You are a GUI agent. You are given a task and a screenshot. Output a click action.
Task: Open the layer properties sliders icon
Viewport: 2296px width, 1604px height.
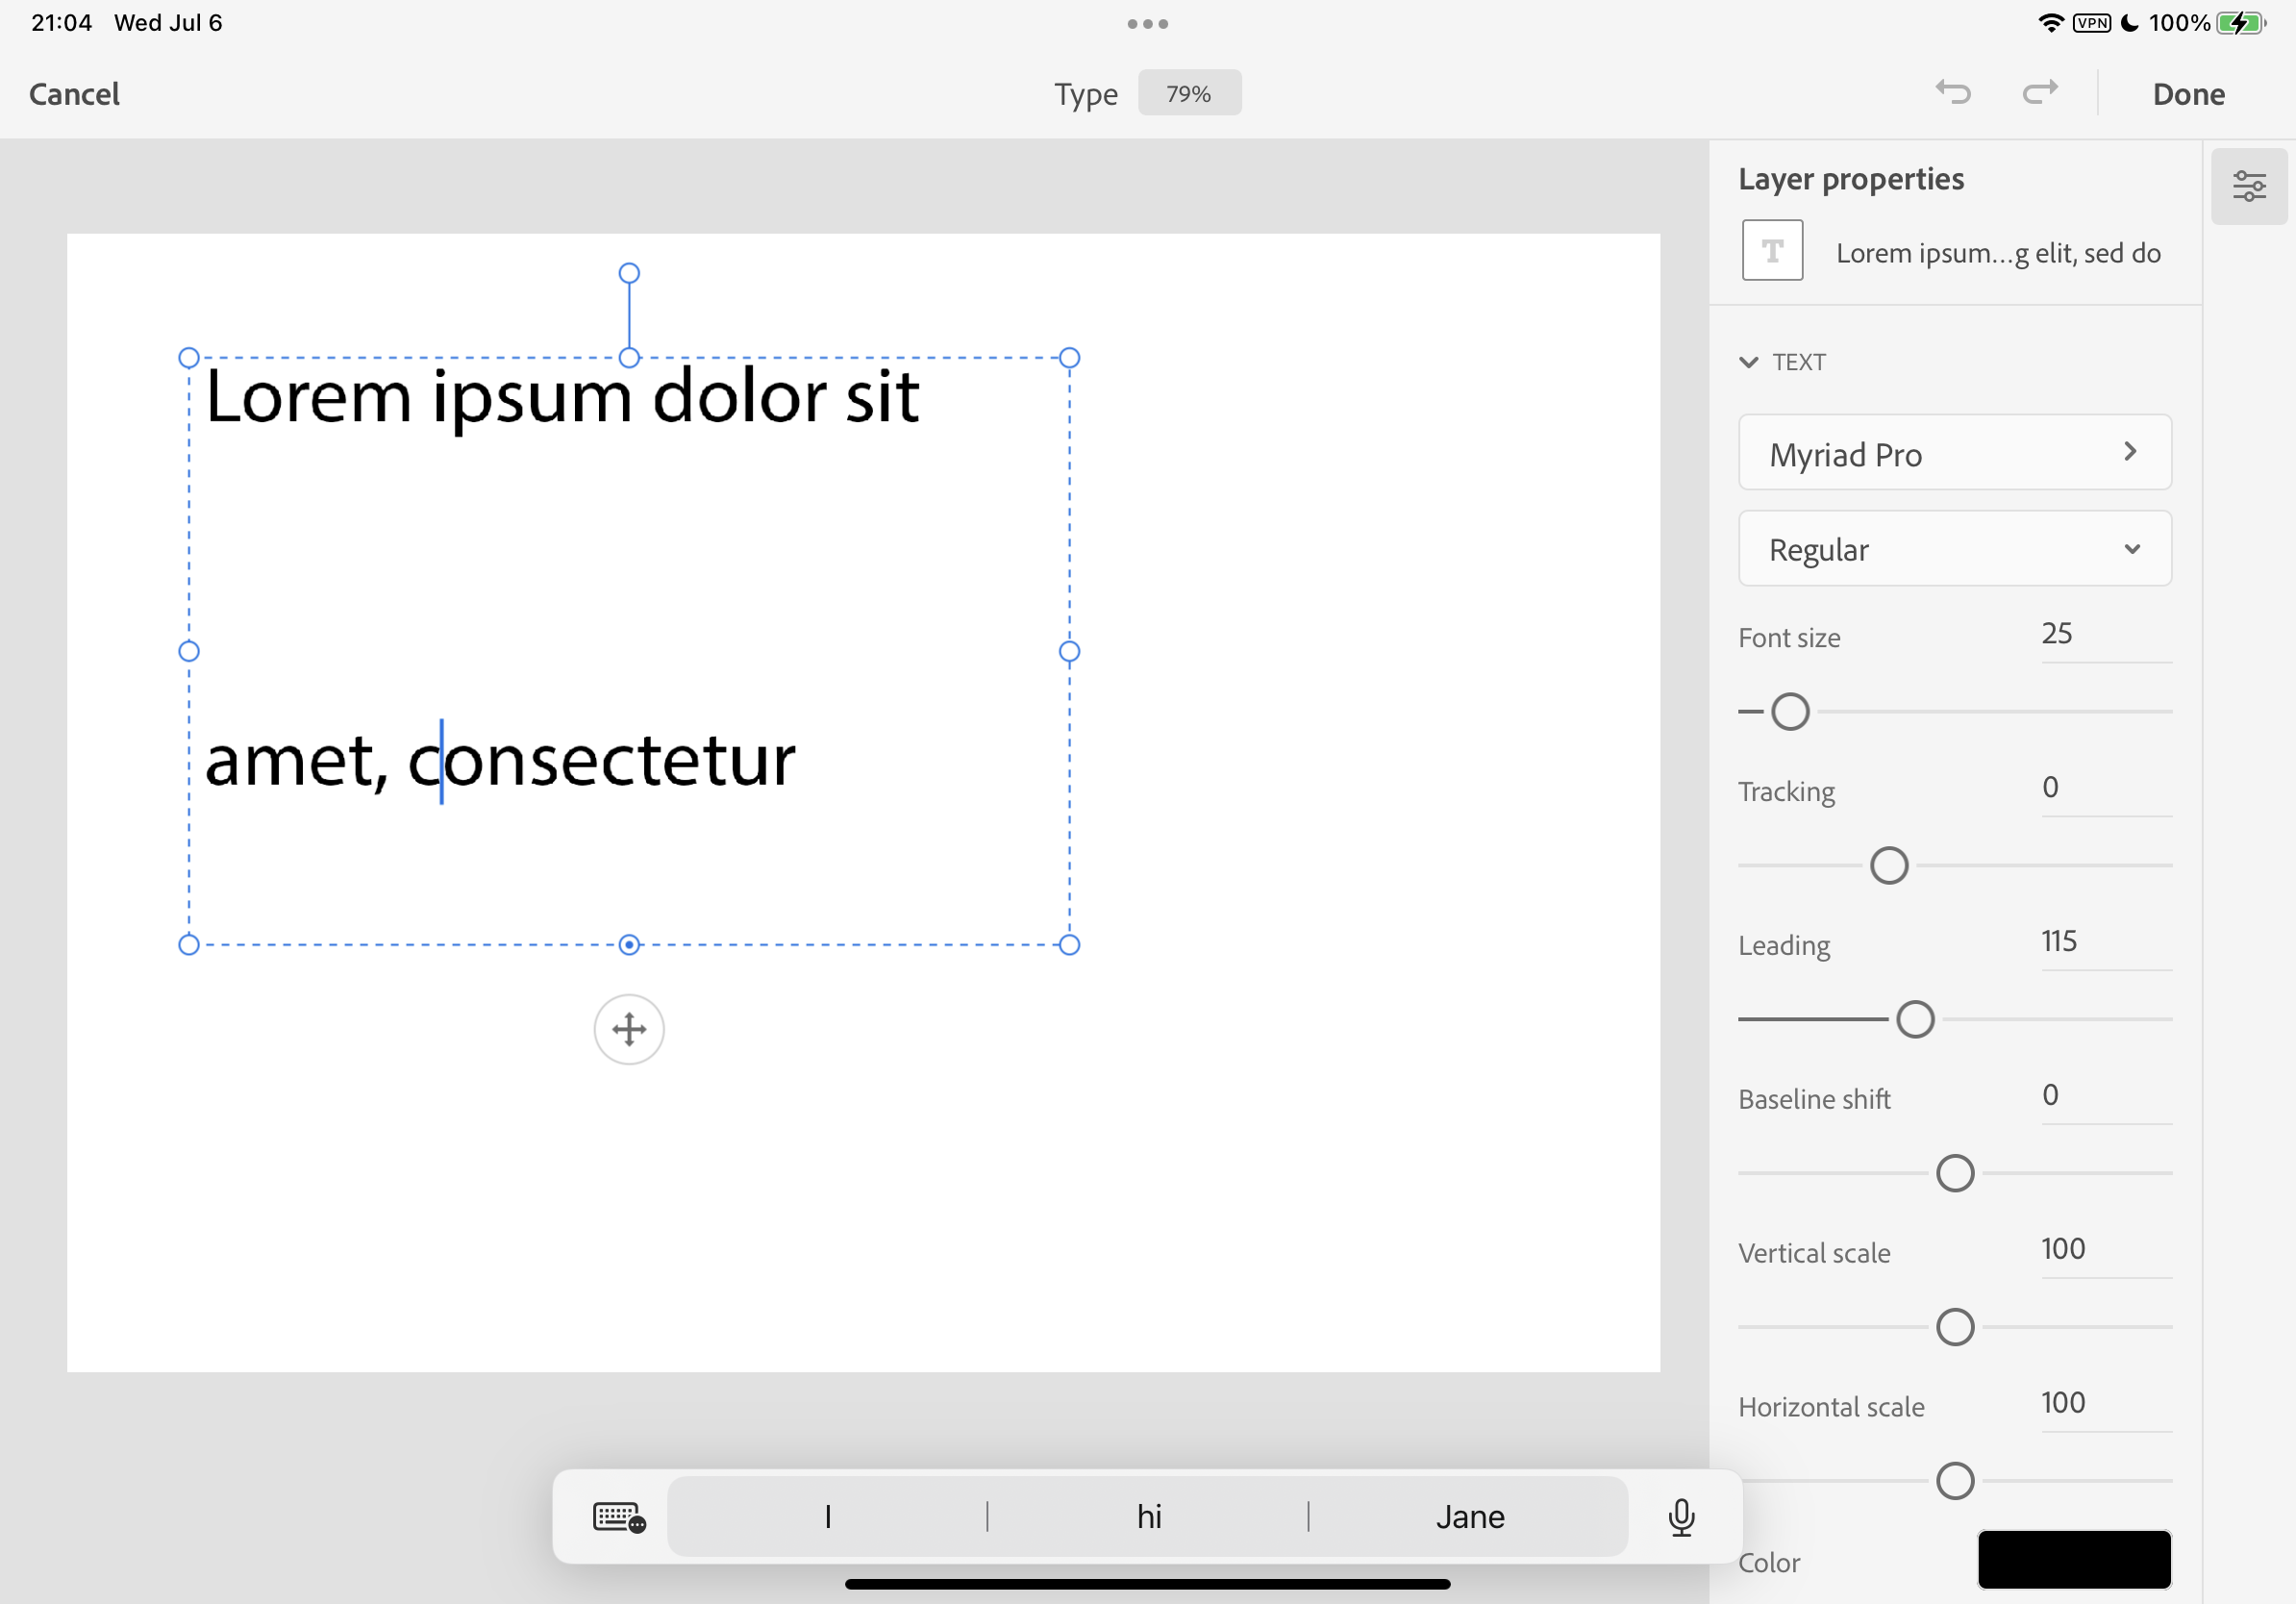click(2249, 186)
